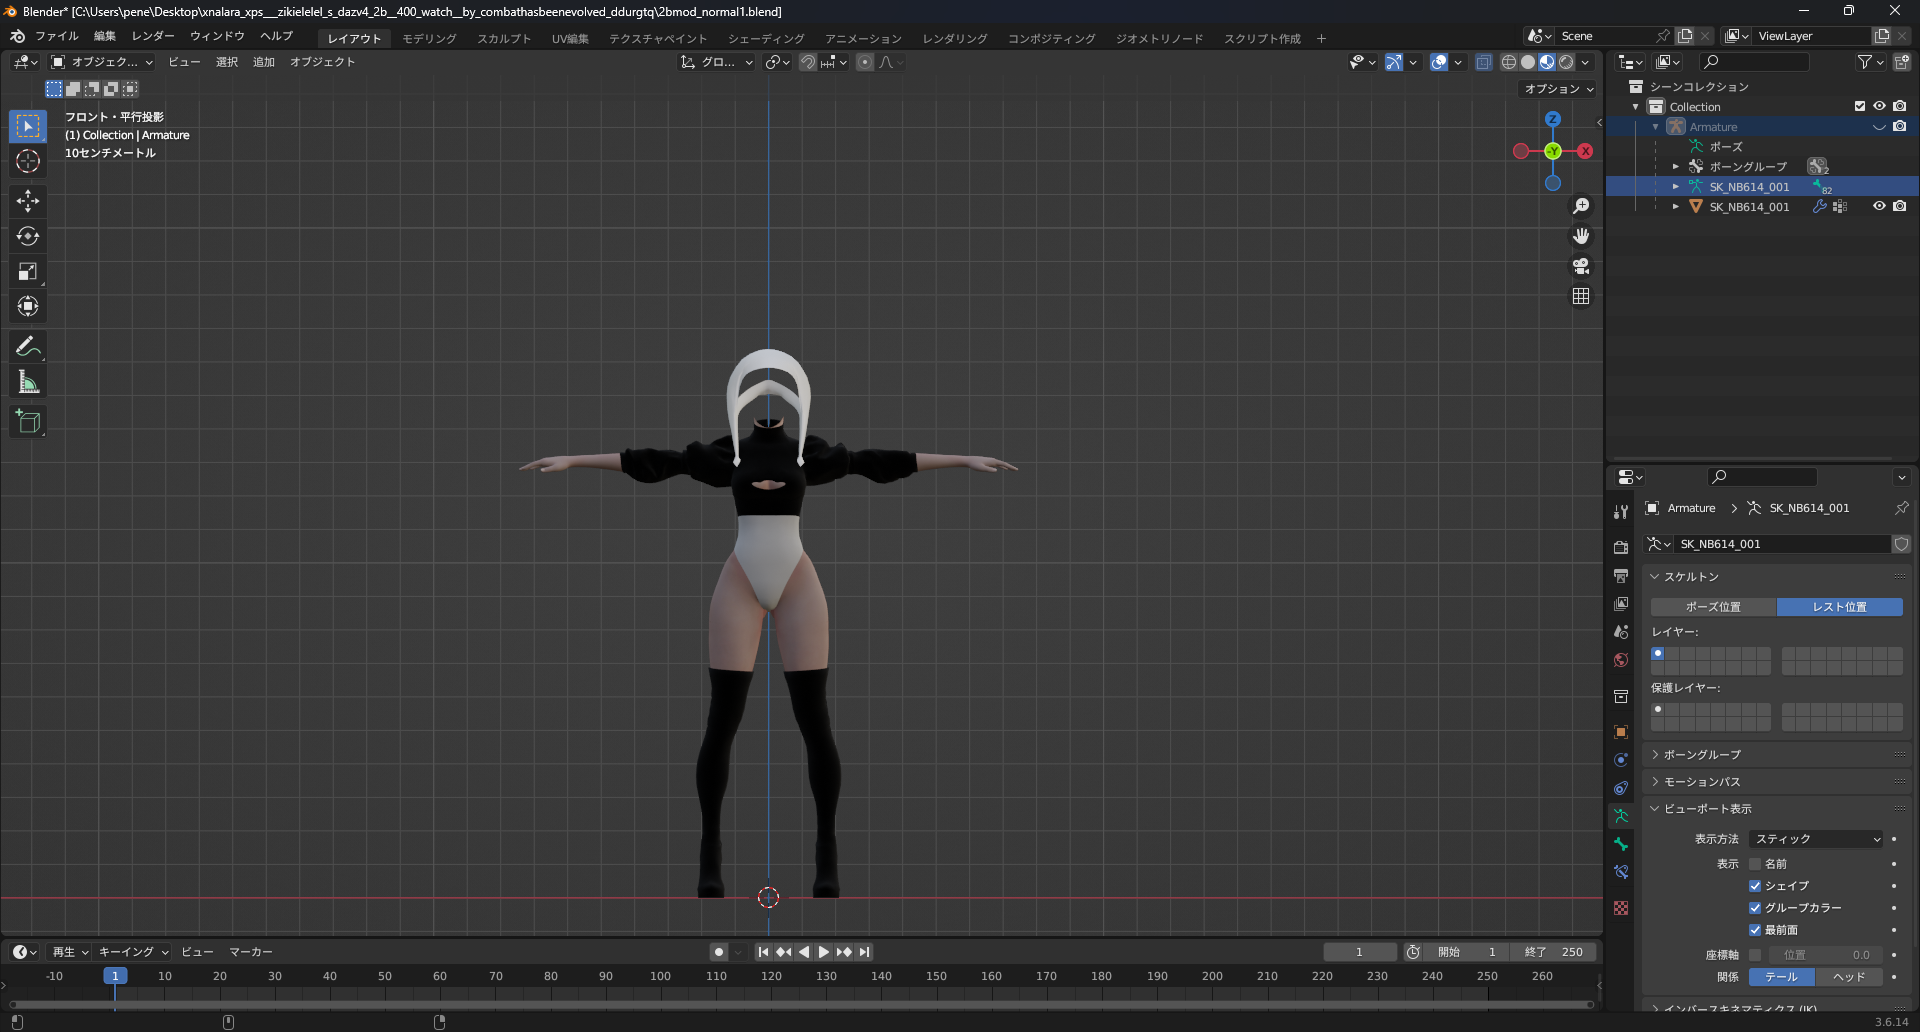
Task: Switch to the モデリング workspace tab
Action: tap(429, 38)
